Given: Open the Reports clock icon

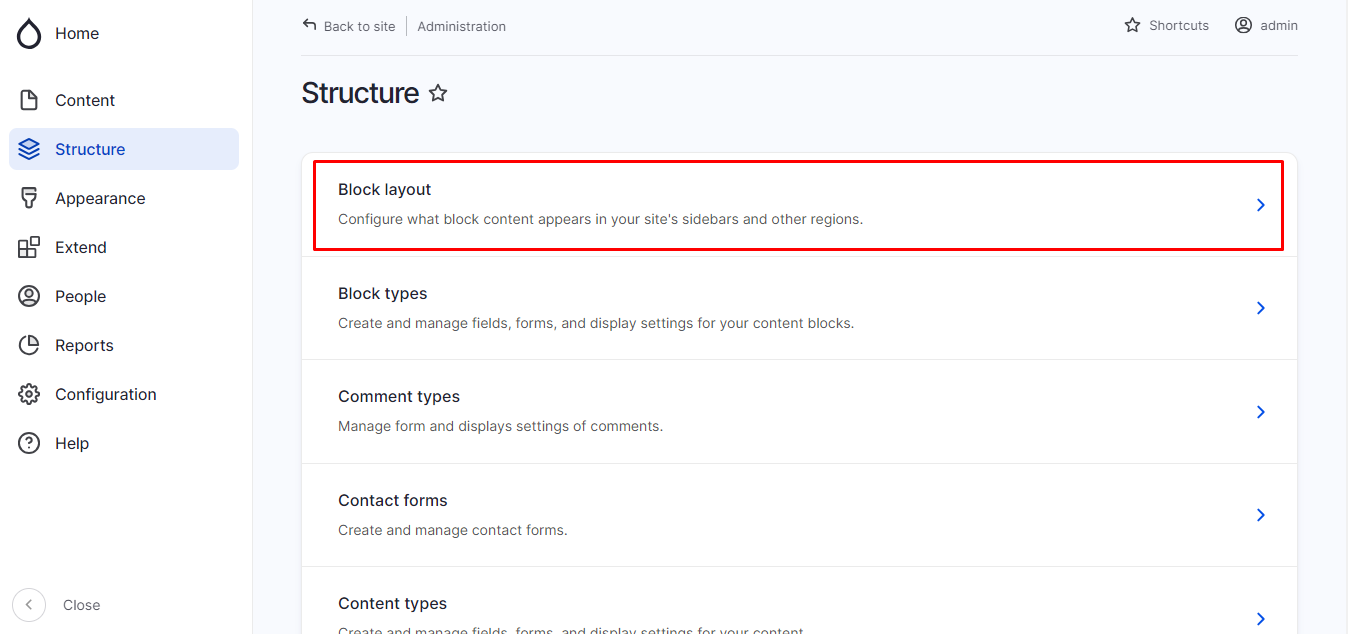Looking at the screenshot, I should pos(29,344).
